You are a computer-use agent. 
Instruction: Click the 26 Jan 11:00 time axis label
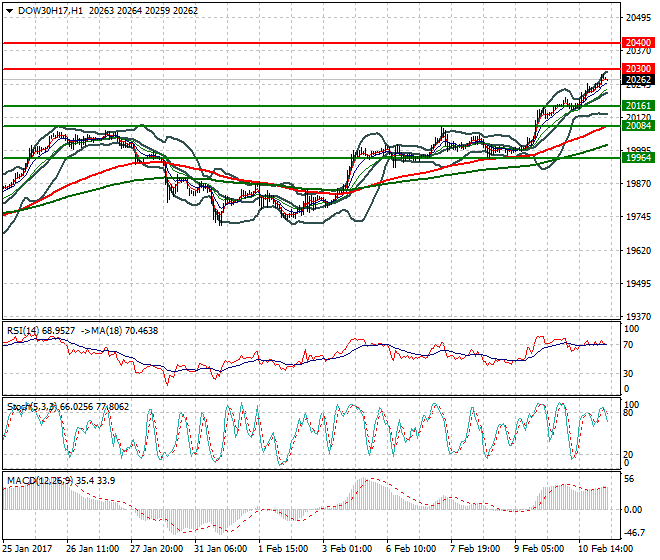point(93,549)
